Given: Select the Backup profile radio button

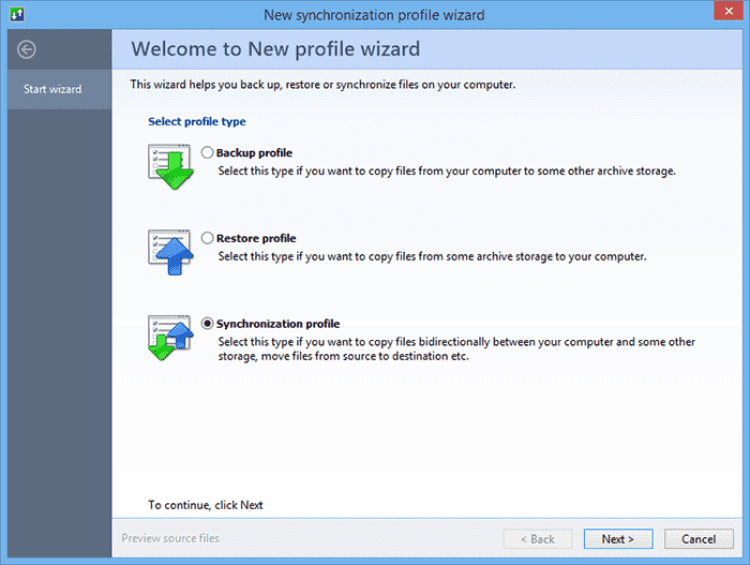Looking at the screenshot, I should point(207,153).
